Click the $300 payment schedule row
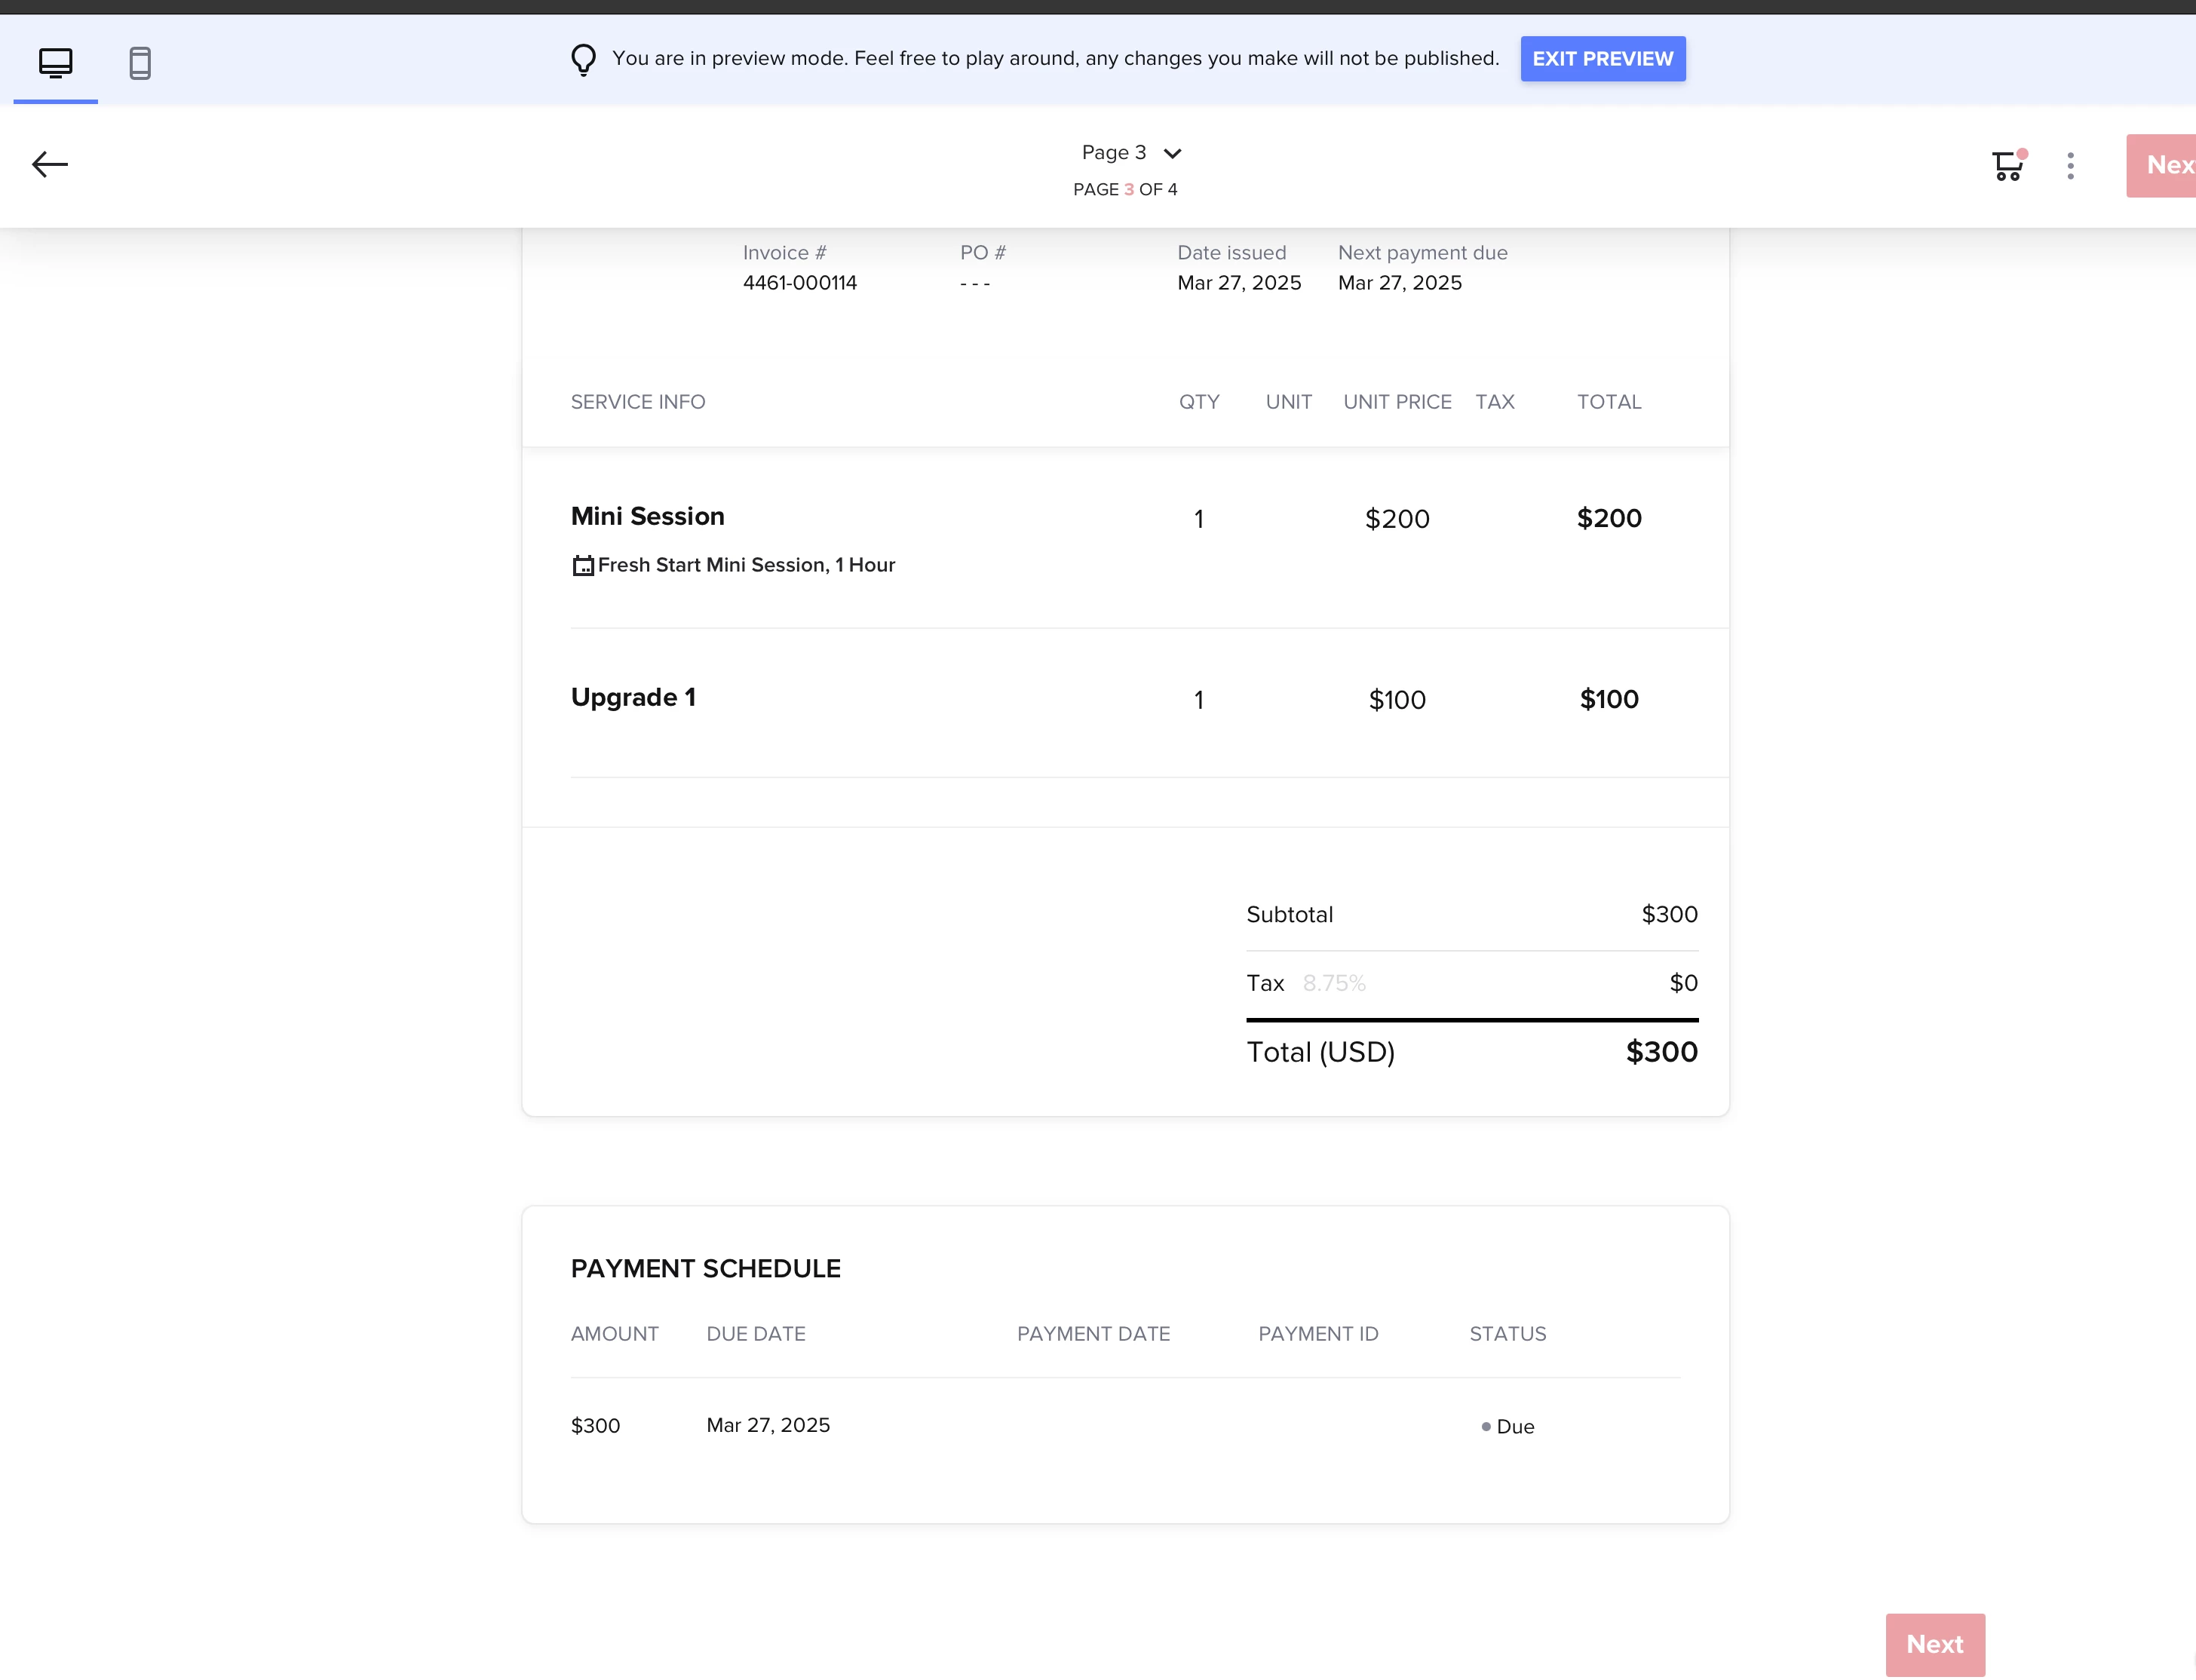 click(595, 1426)
